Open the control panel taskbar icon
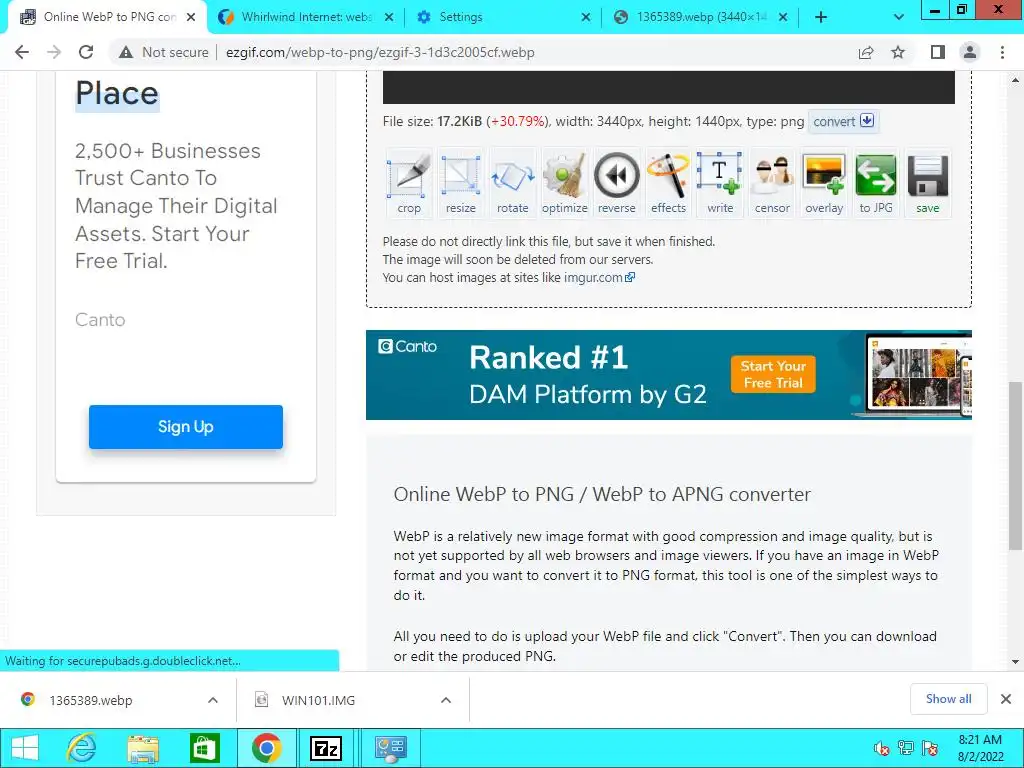1024x768 pixels. click(x=391, y=748)
